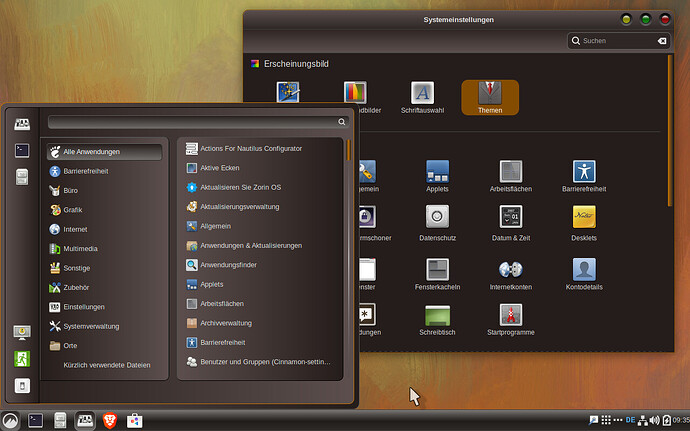
Task: Open Themen in Systemeinstellungen
Action: (x=489, y=97)
